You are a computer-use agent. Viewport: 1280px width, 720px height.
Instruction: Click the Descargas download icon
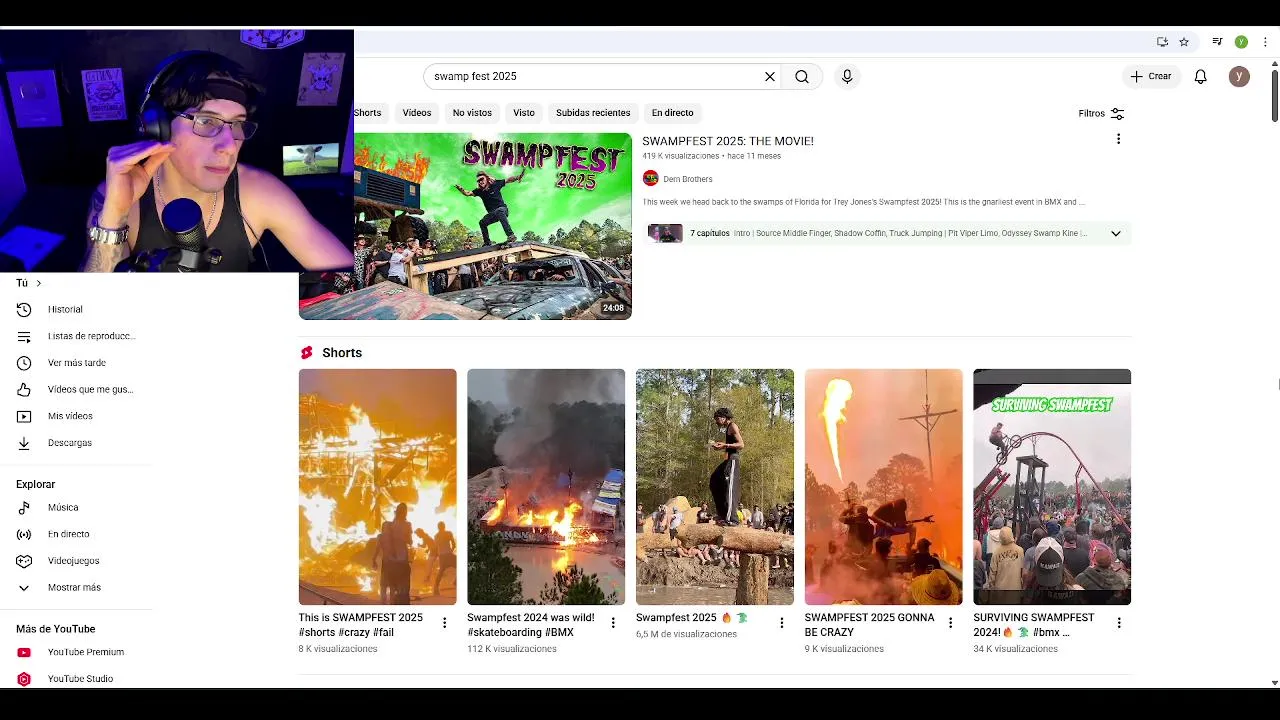click(x=24, y=443)
